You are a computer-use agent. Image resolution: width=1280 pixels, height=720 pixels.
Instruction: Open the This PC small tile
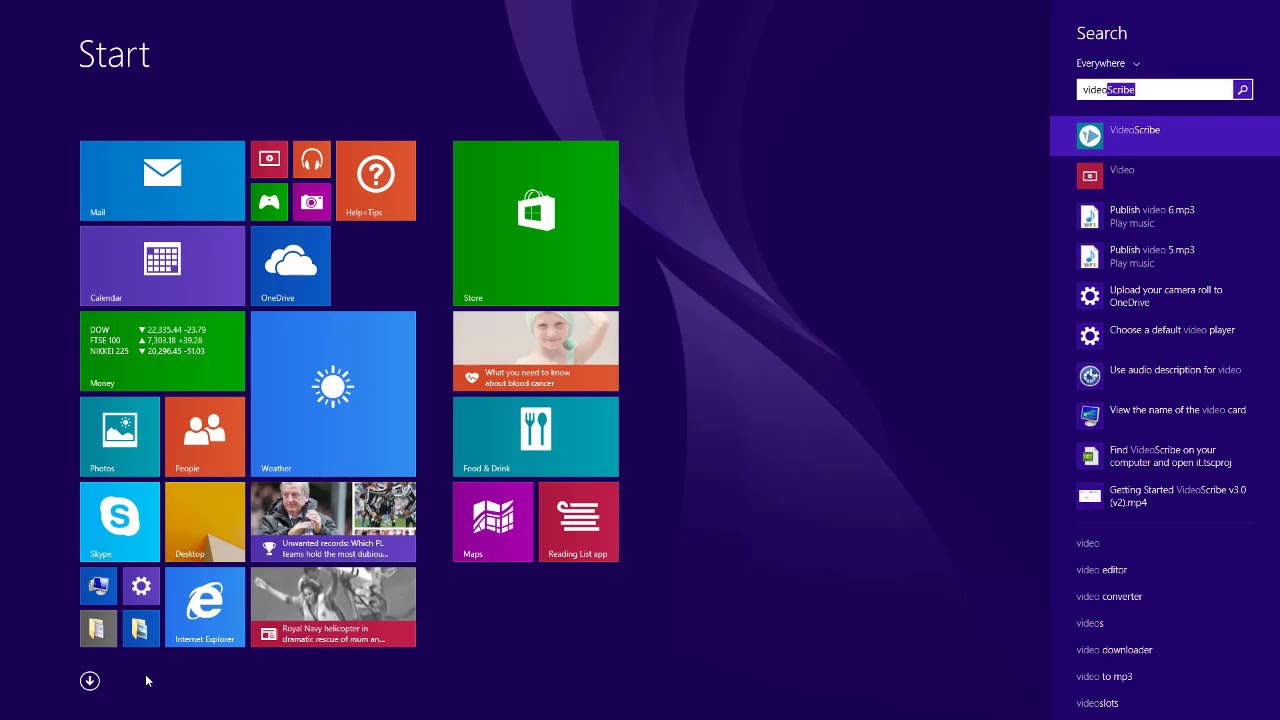pos(98,586)
